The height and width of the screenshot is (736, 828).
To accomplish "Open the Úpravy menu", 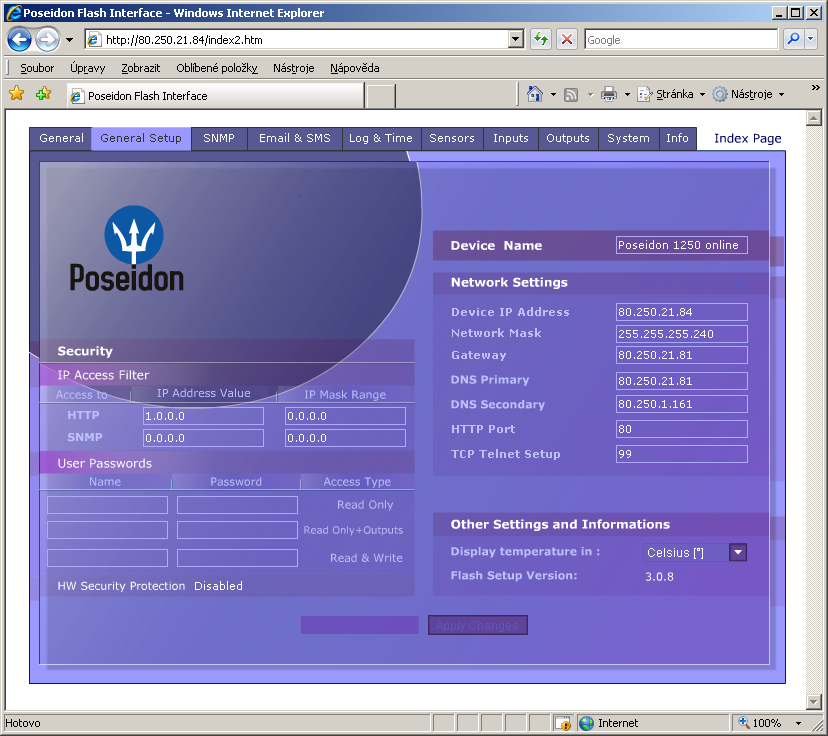I will click(x=88, y=68).
